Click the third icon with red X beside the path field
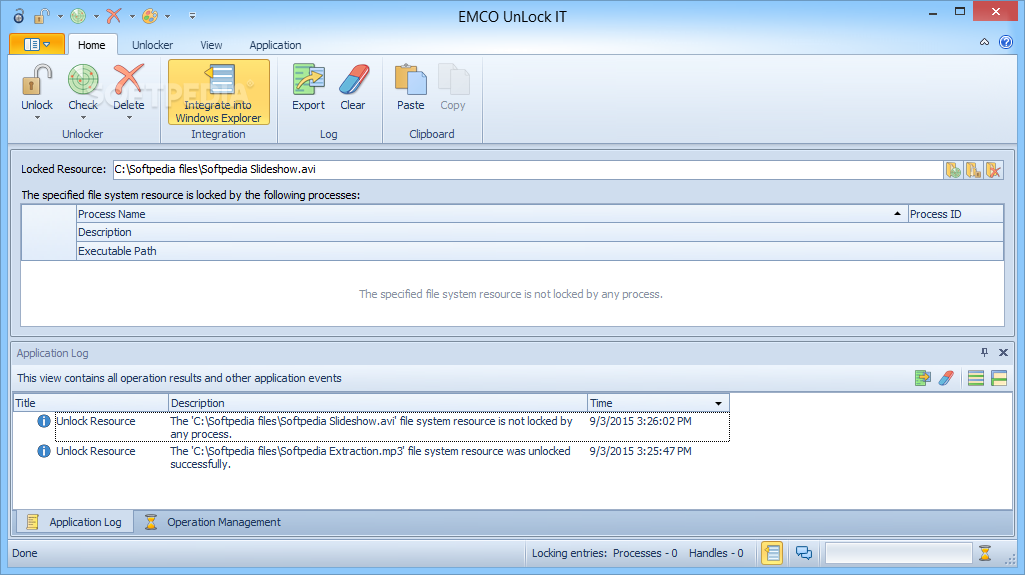 [x=994, y=170]
